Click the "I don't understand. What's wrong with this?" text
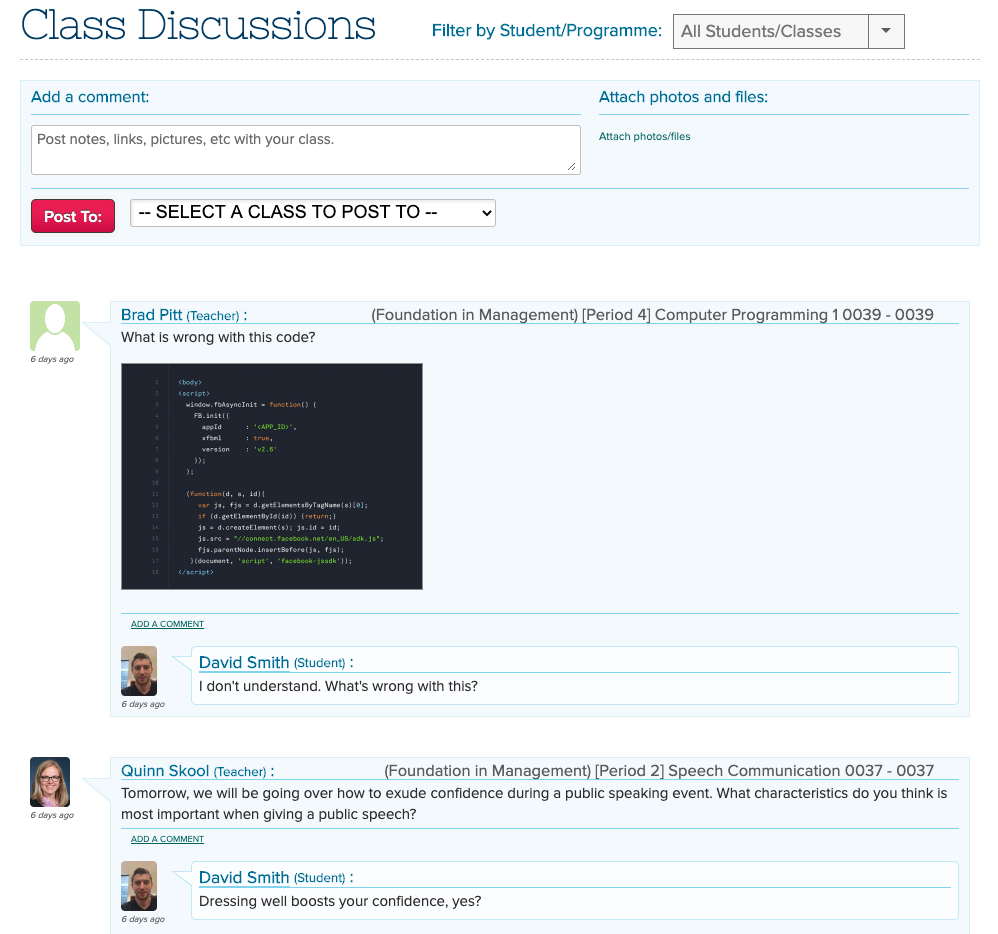Screen dimensions: 998x934 [338, 686]
